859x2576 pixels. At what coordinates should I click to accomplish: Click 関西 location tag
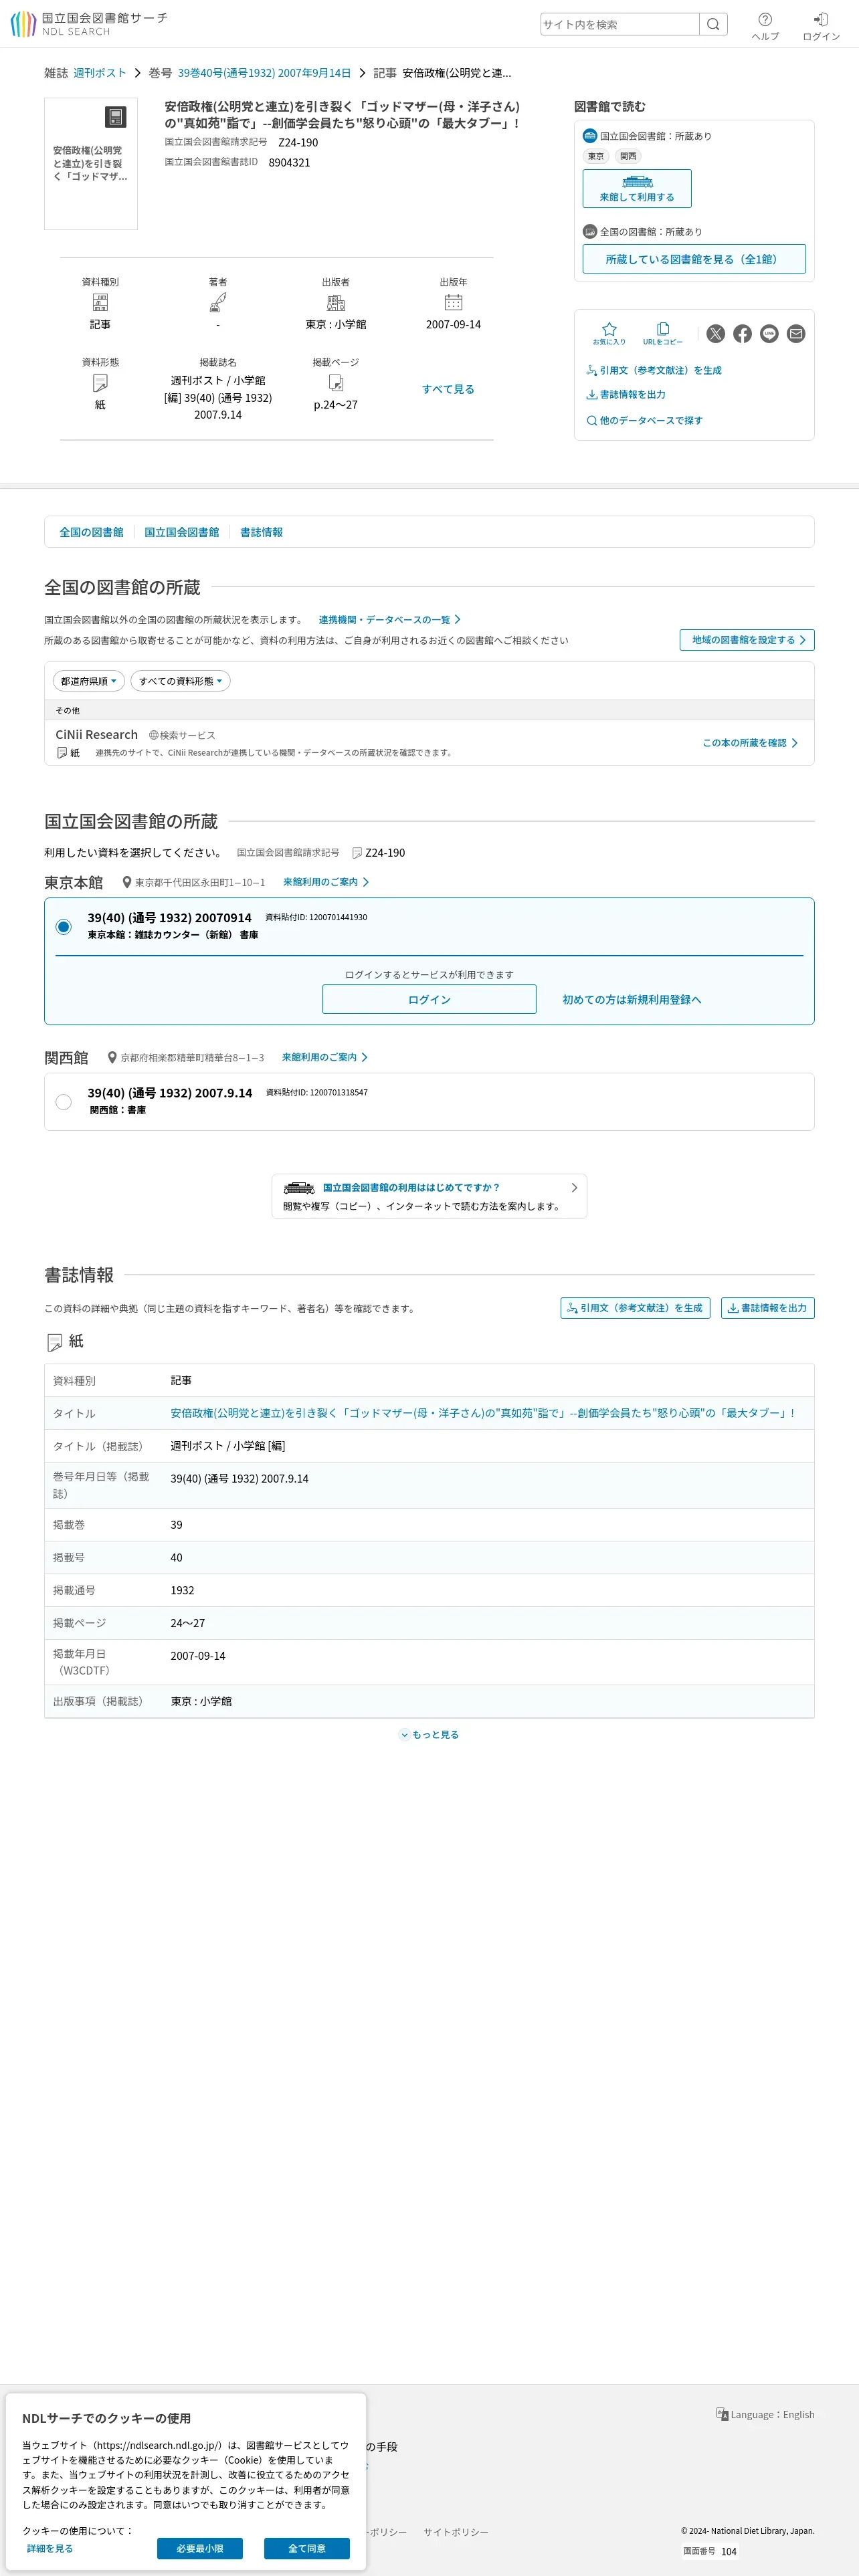click(628, 156)
